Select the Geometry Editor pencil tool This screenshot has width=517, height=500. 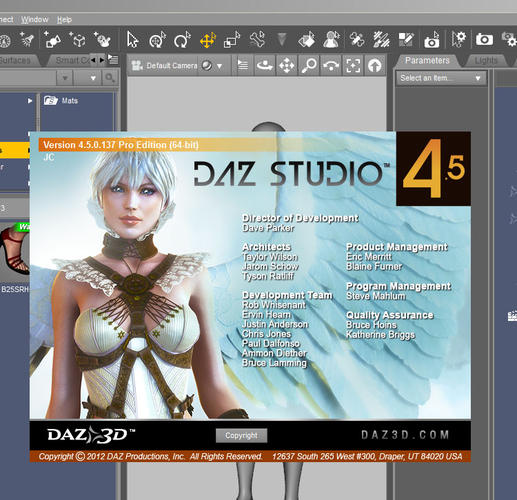[x=406, y=40]
